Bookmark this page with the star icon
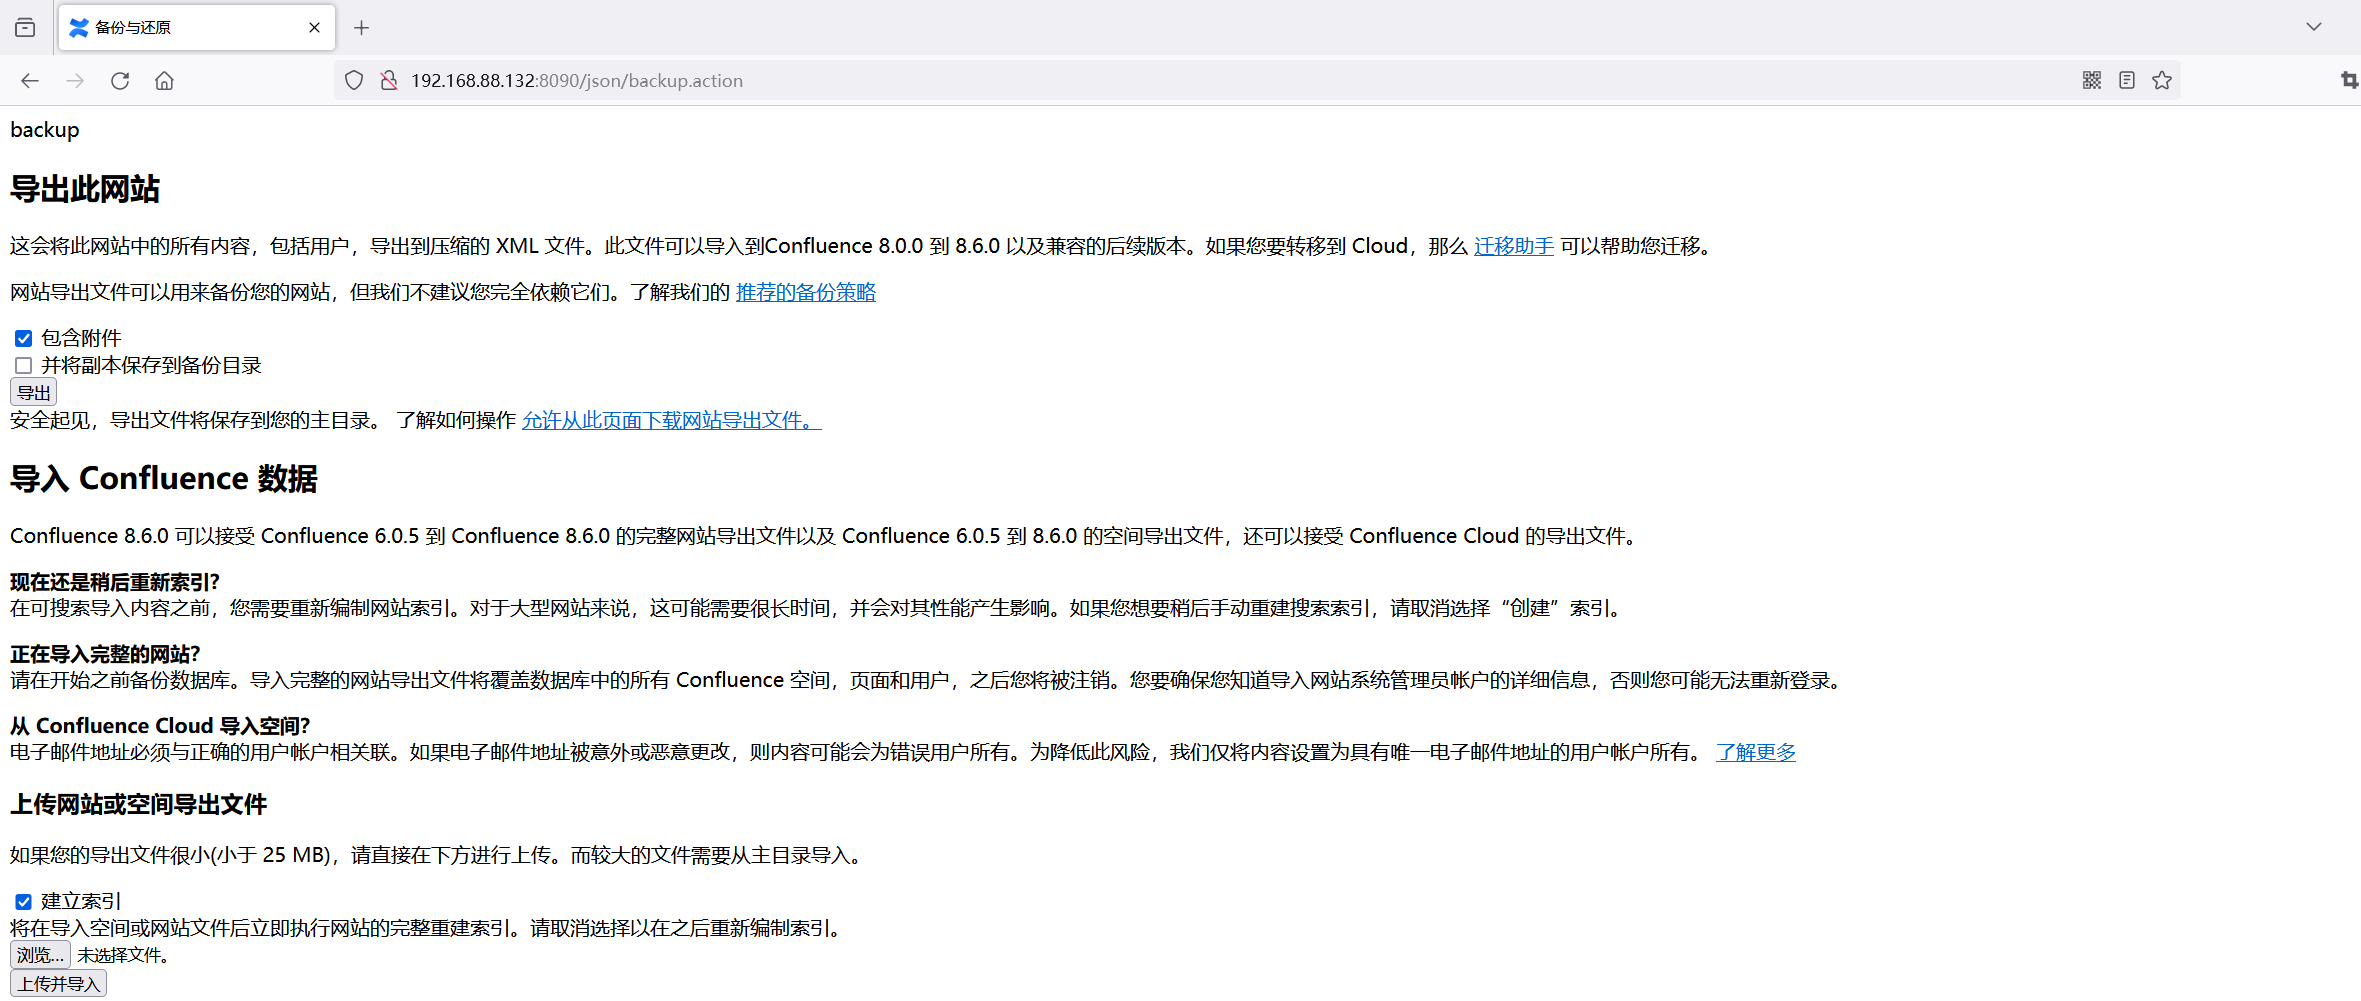Viewport: 2361px width, 1001px height. click(2162, 81)
